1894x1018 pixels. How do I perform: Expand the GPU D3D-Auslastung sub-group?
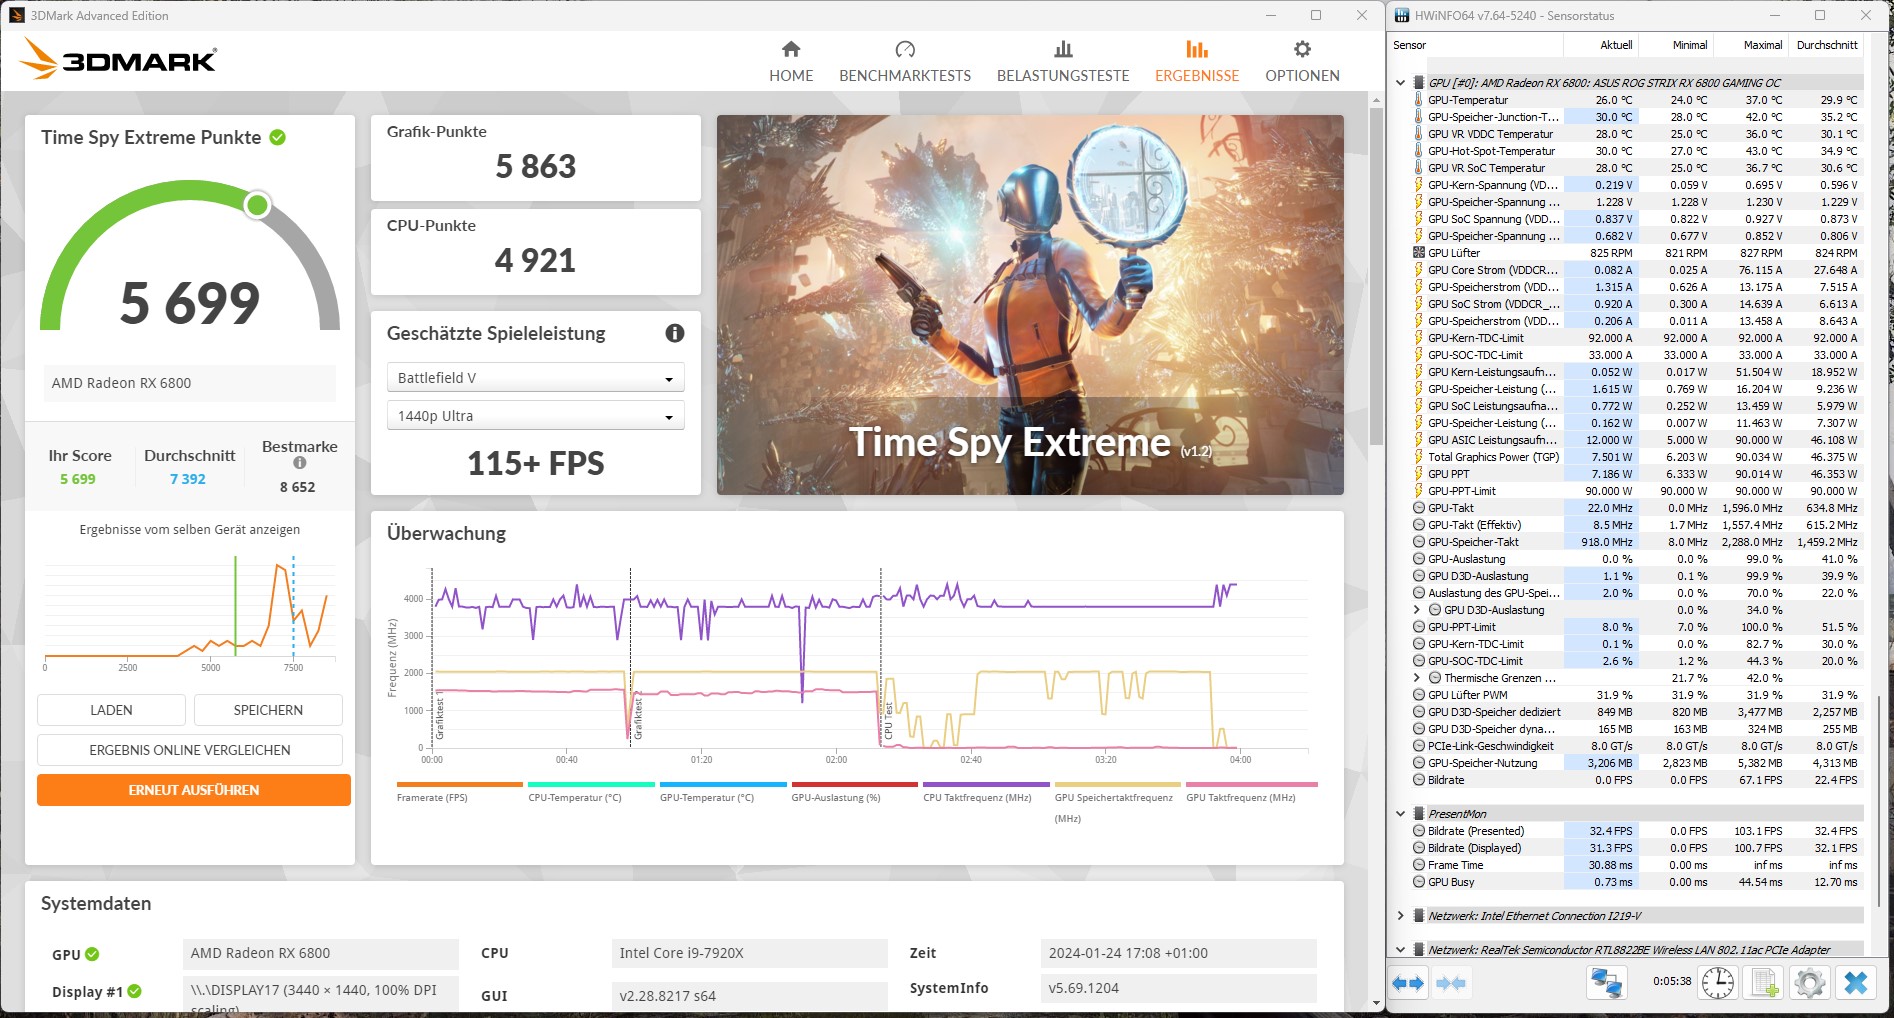pos(1417,610)
